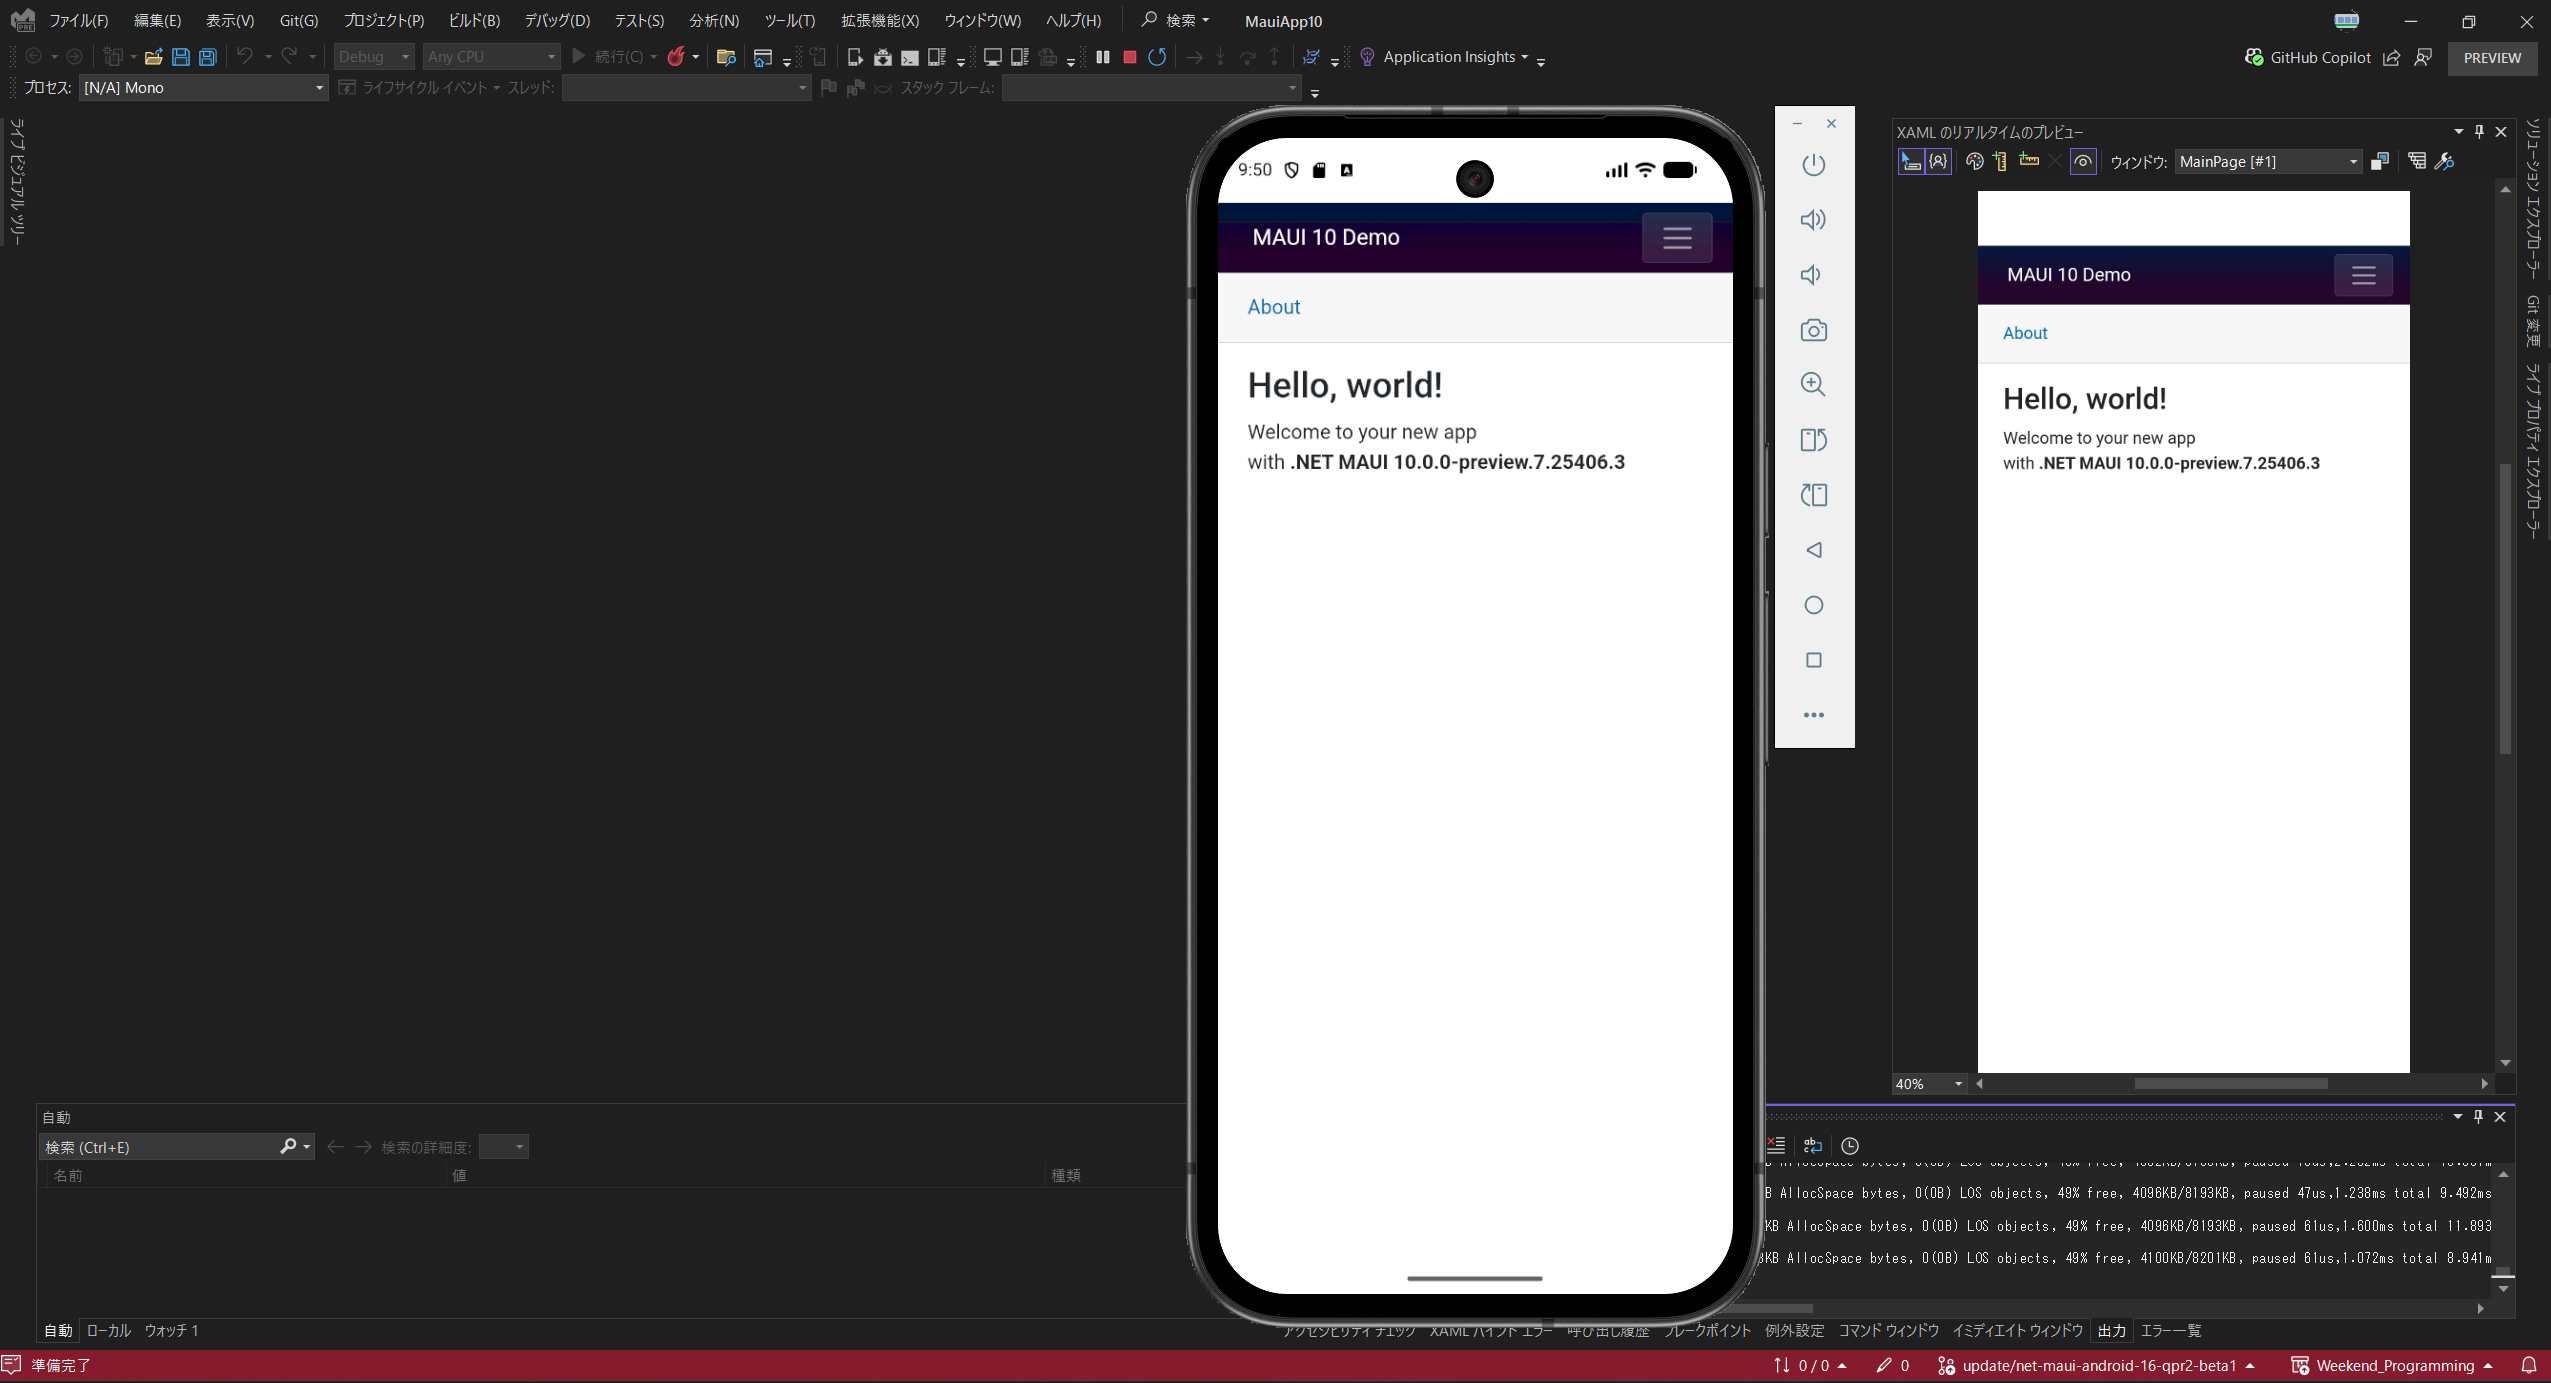Lower the emulator volume

1811,275
